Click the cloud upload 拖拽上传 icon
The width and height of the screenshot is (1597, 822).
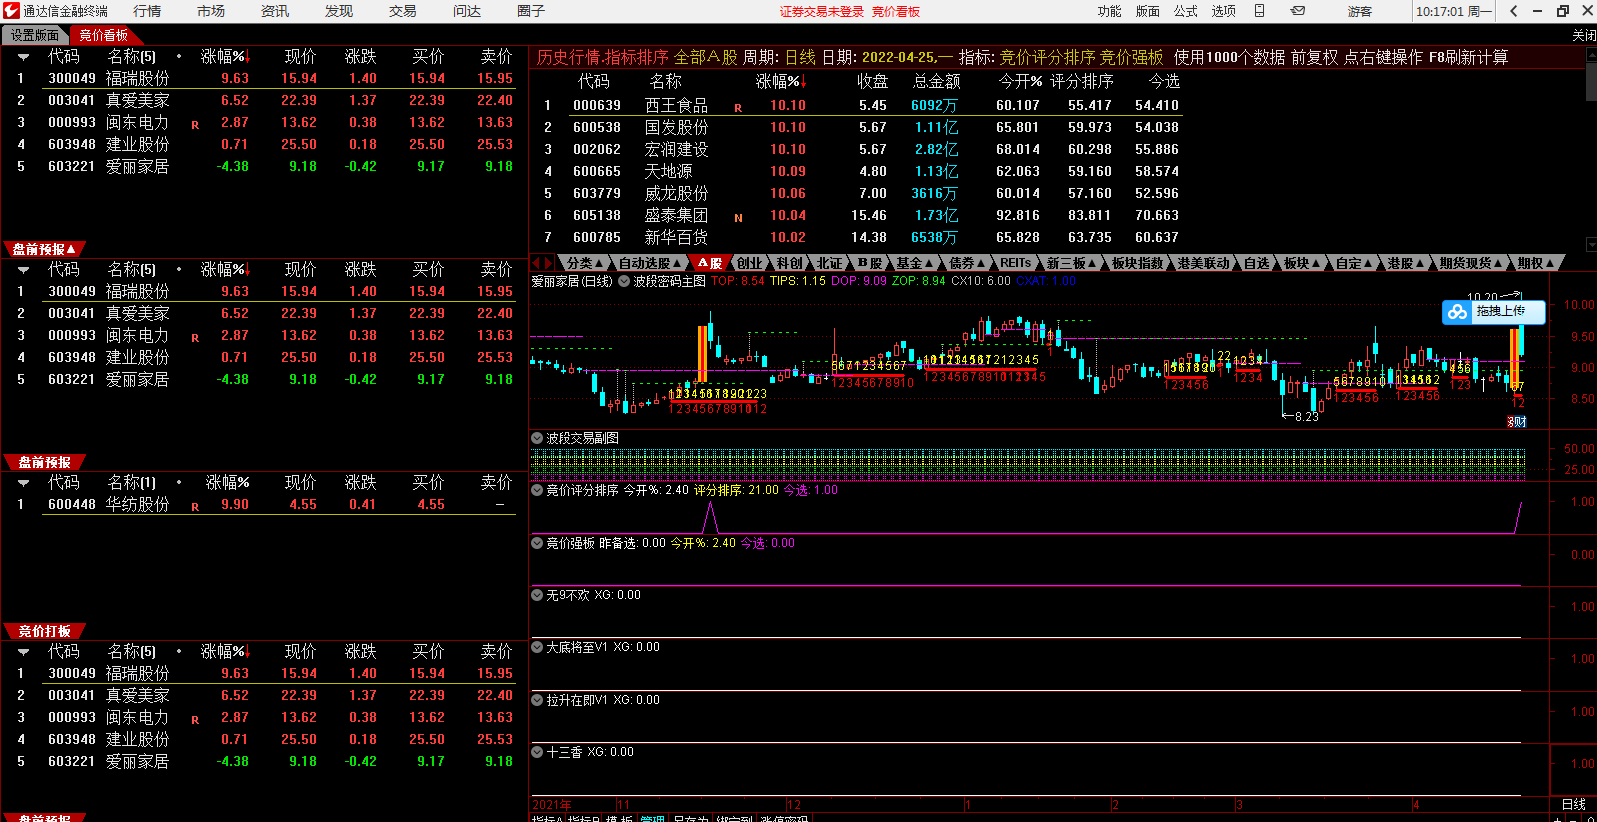1458,312
